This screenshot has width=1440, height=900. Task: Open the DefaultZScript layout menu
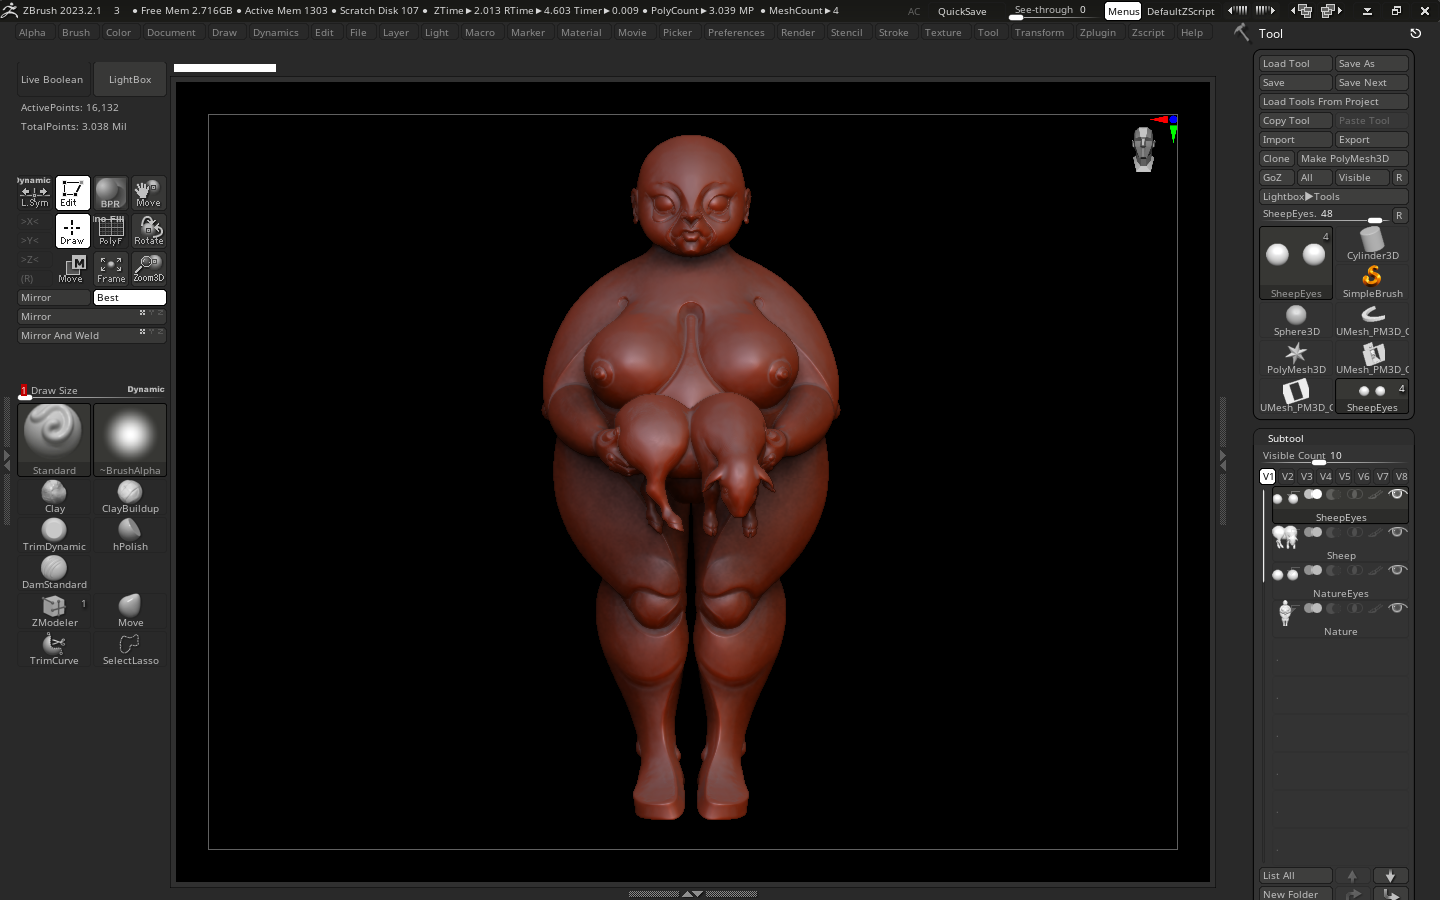(1180, 11)
